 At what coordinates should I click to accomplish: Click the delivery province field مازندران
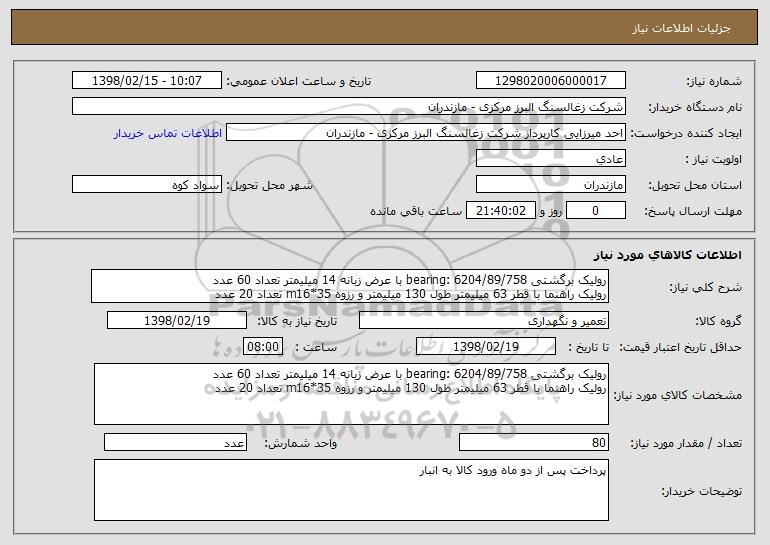550,185
